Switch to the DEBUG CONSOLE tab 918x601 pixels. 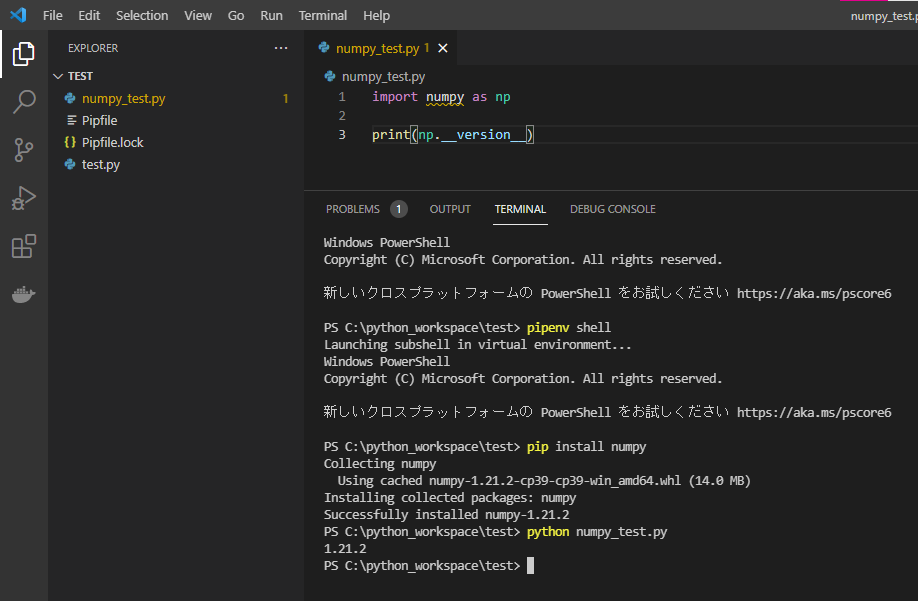[612, 209]
